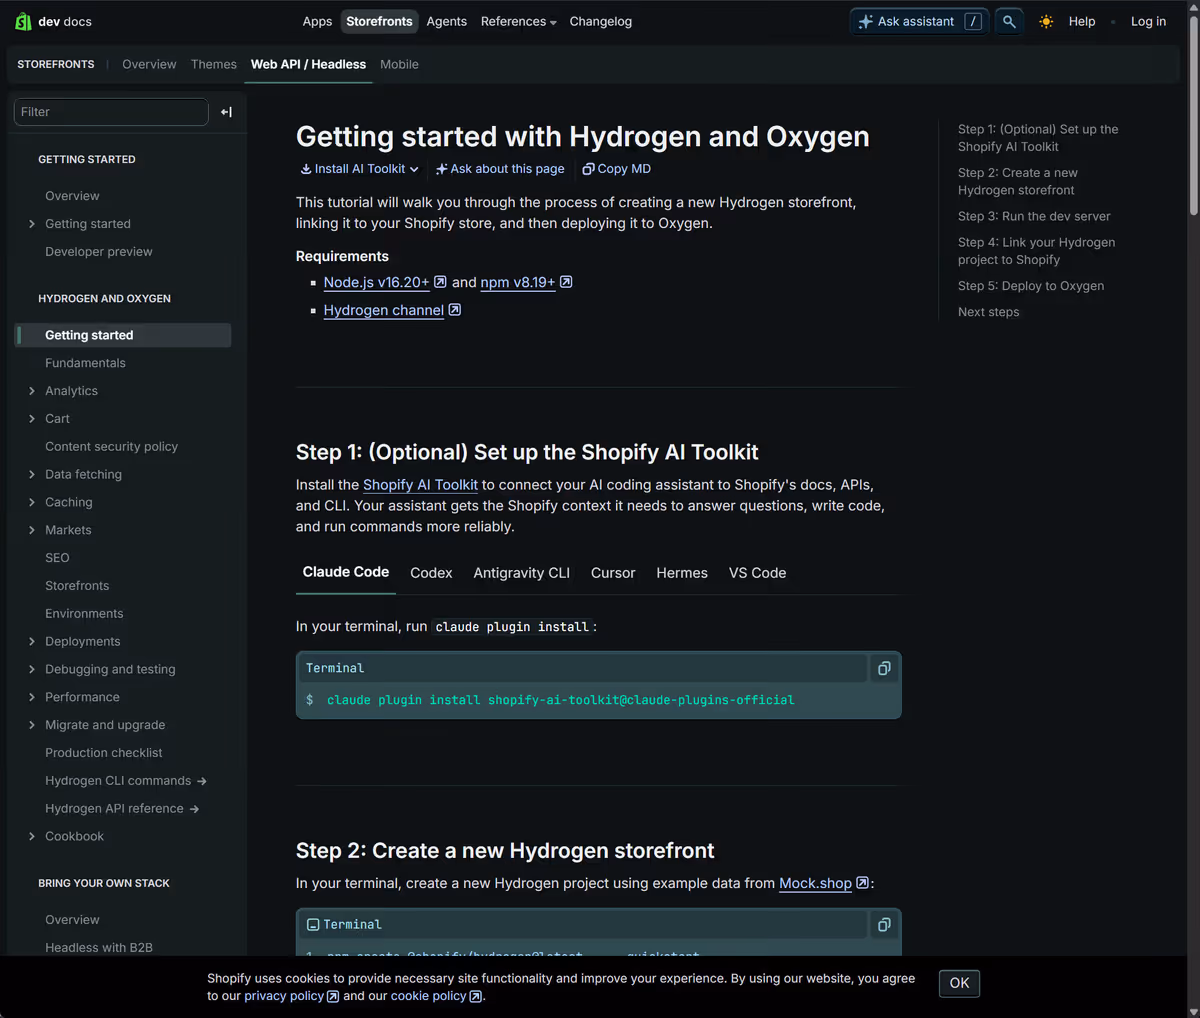The width and height of the screenshot is (1200, 1018).
Task: Copy the claude plugin install command
Action: (884, 668)
